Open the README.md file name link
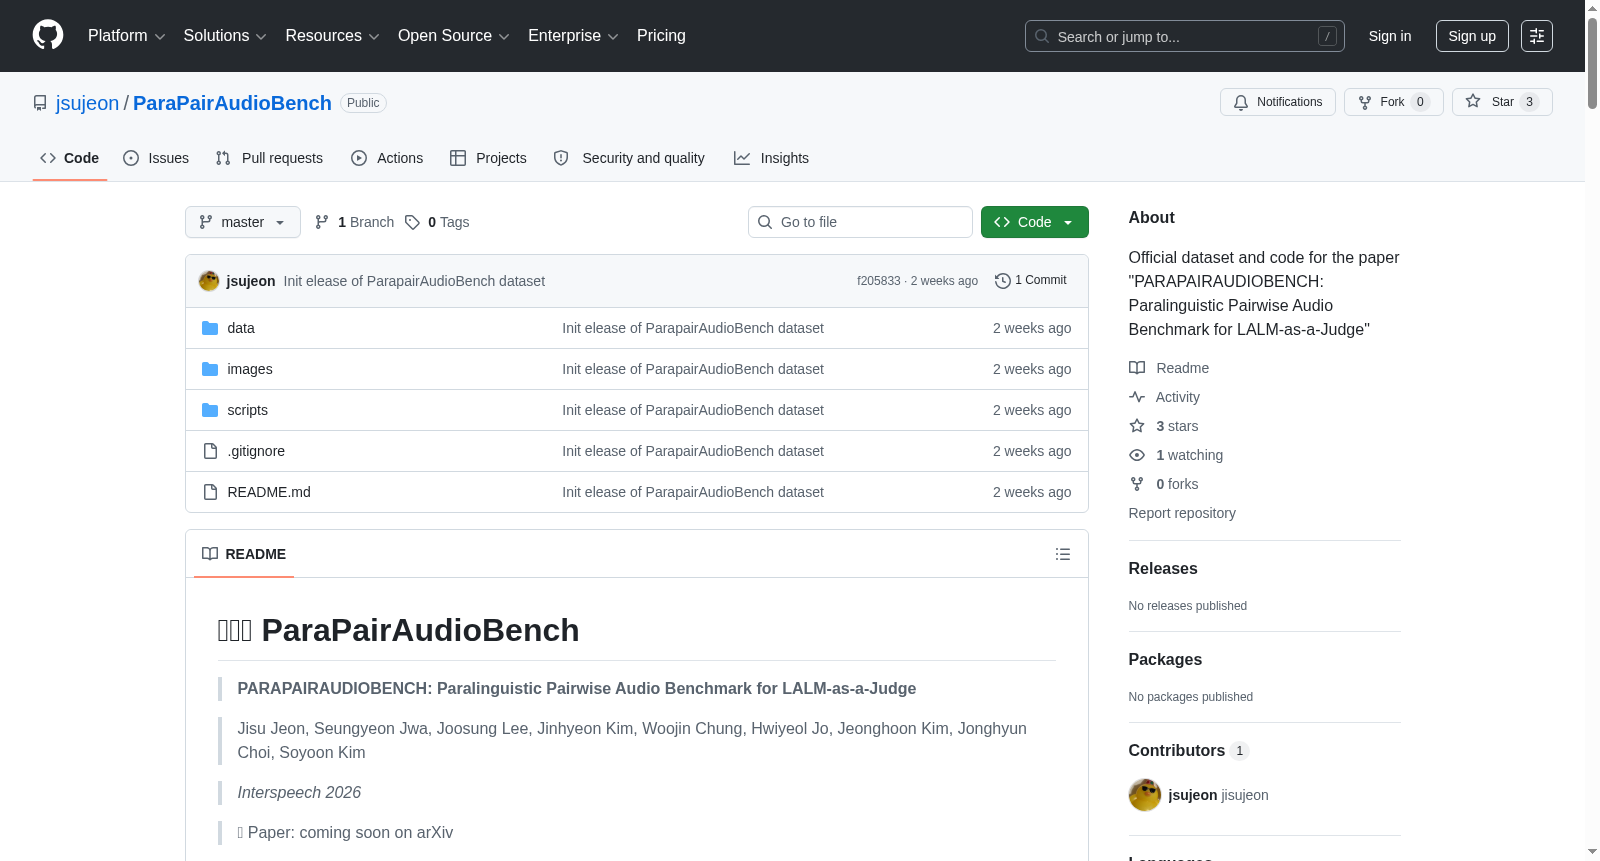The image size is (1600, 861). [x=269, y=492]
